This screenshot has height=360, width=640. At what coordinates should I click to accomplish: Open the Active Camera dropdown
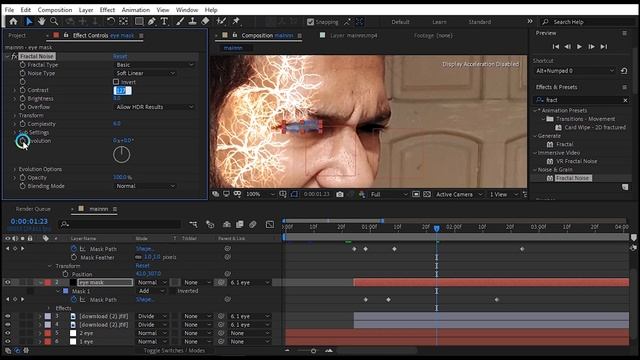[459, 194]
